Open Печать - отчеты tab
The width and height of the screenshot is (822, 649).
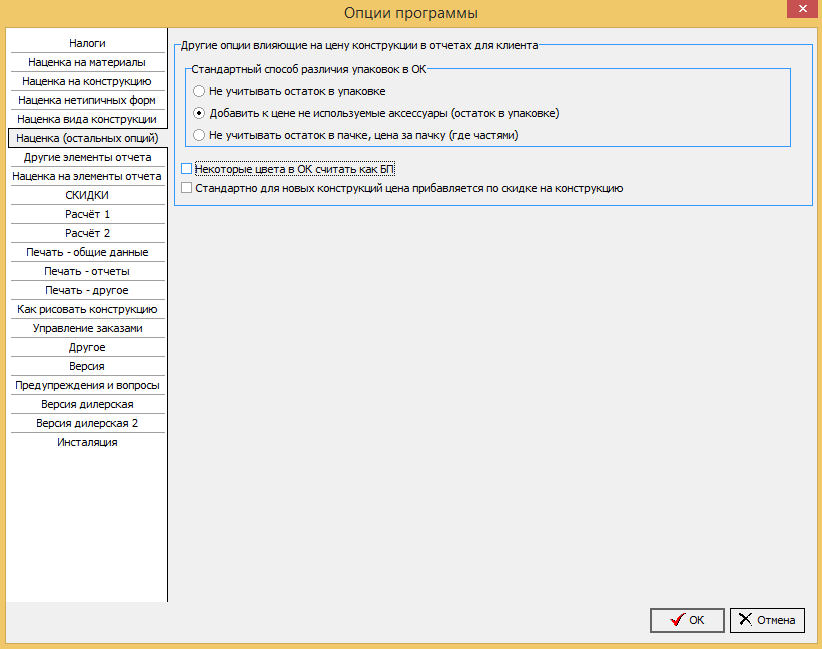pos(87,271)
